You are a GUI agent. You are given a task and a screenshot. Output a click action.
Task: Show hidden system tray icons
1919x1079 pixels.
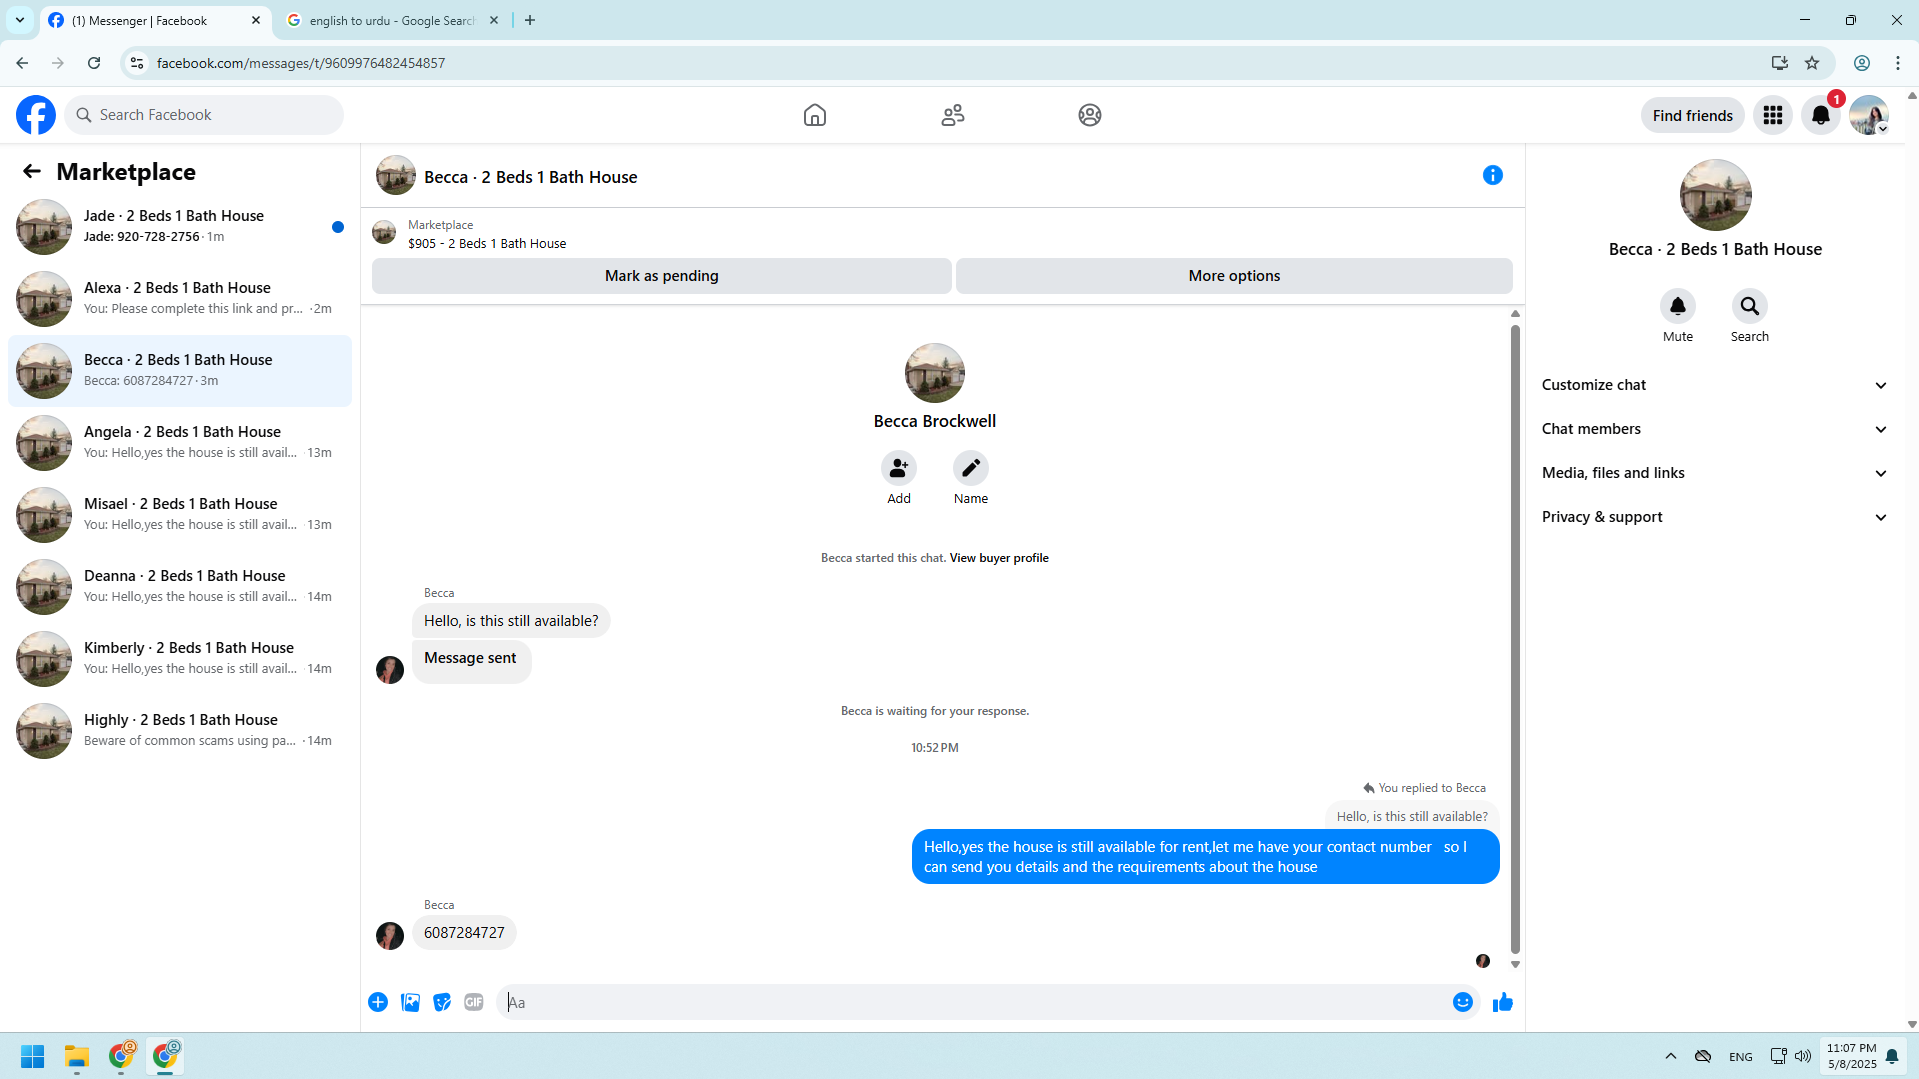tap(1671, 1056)
